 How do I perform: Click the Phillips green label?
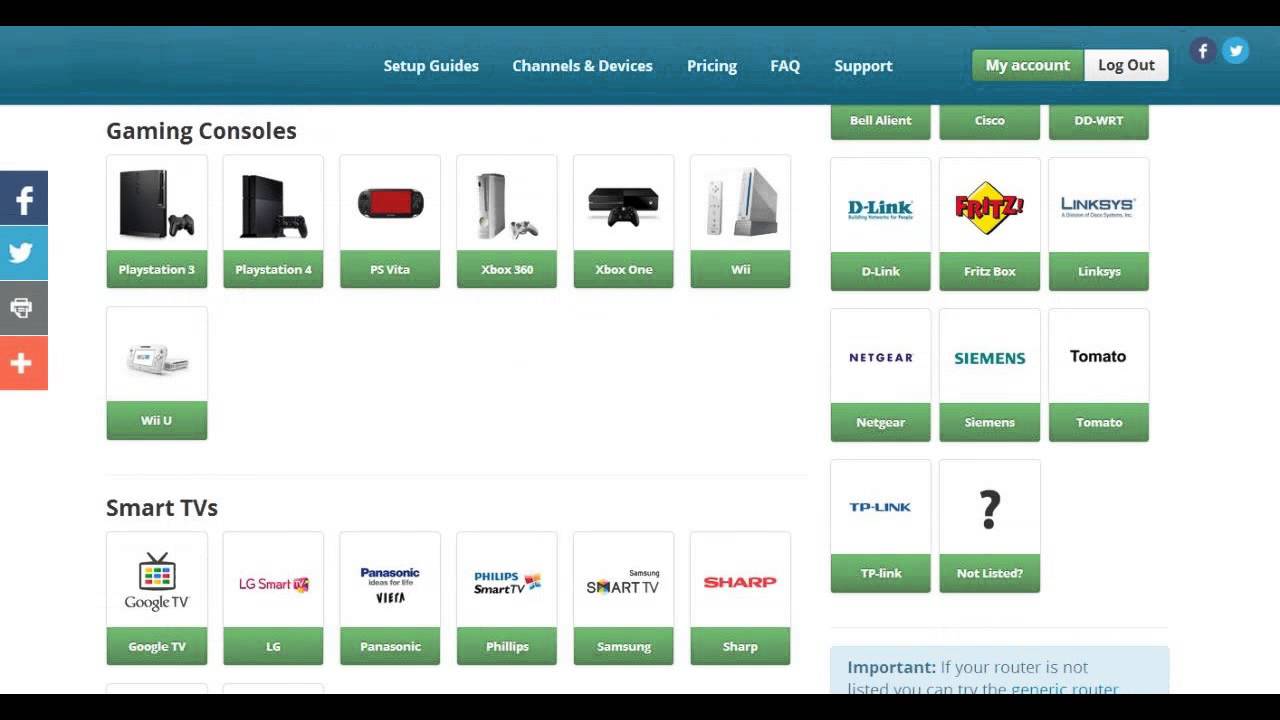tap(507, 646)
